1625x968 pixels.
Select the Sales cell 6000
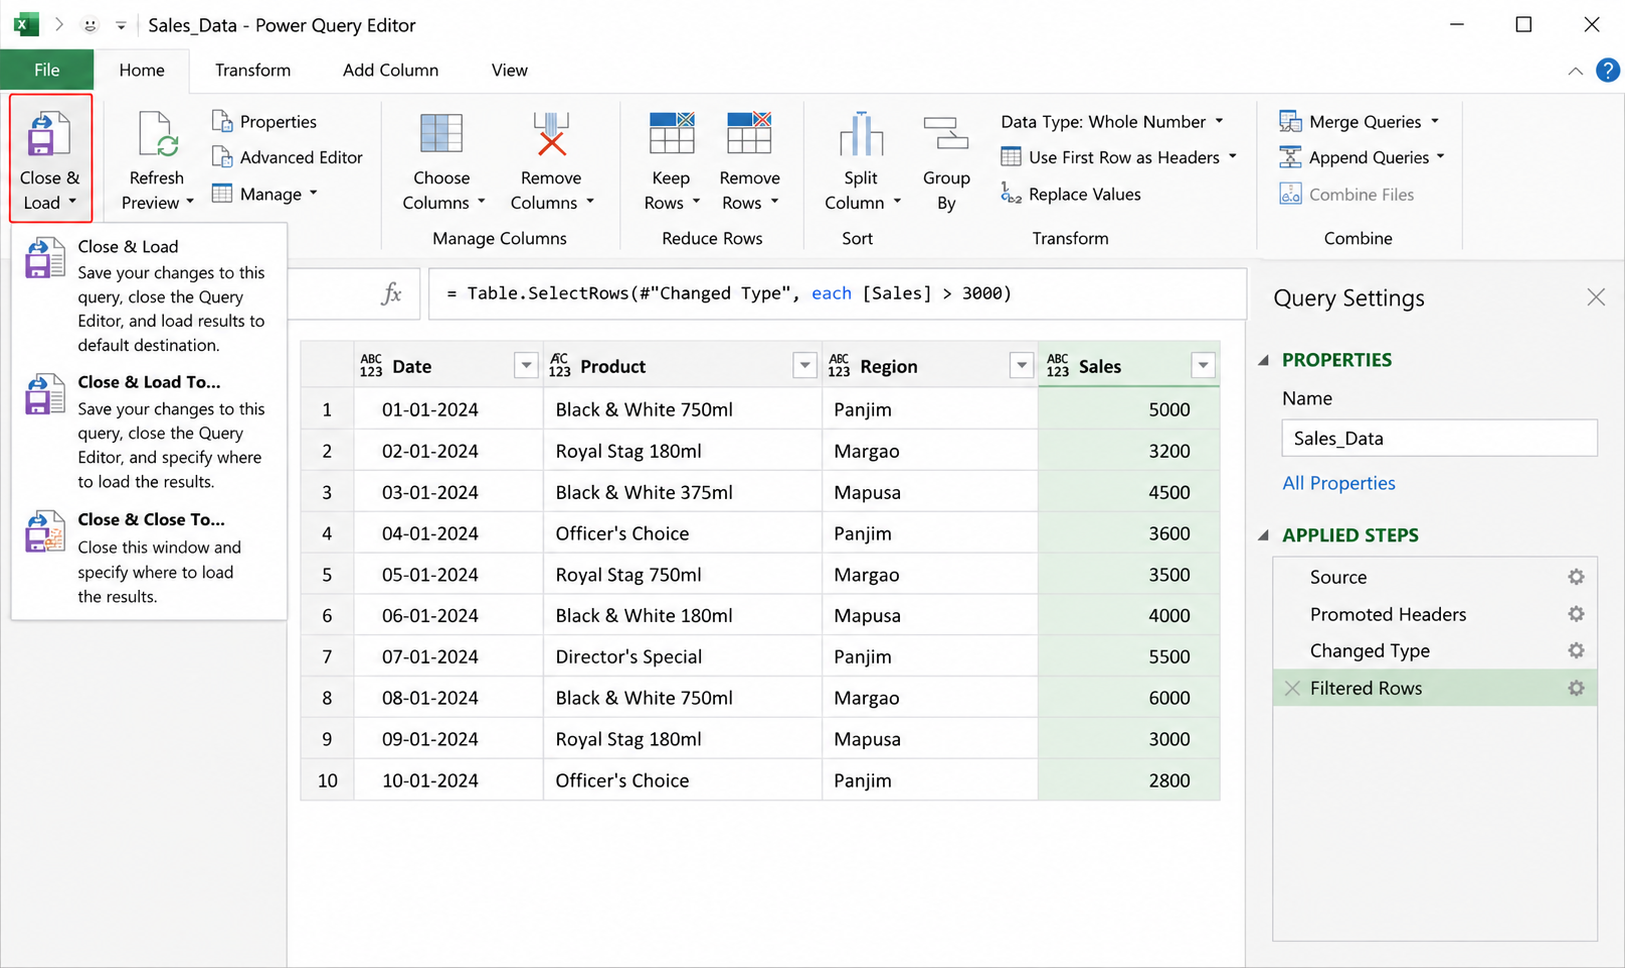[x=1128, y=698]
